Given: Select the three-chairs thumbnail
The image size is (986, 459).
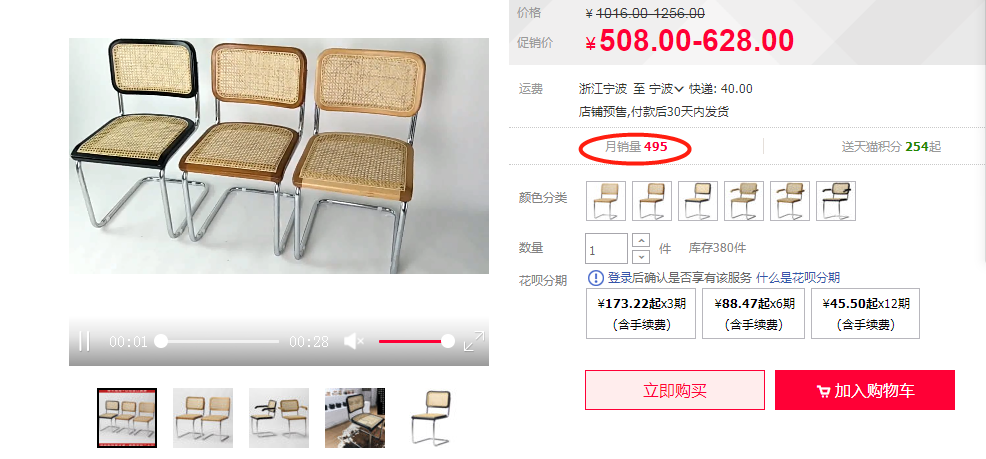Looking at the screenshot, I should point(127,418).
